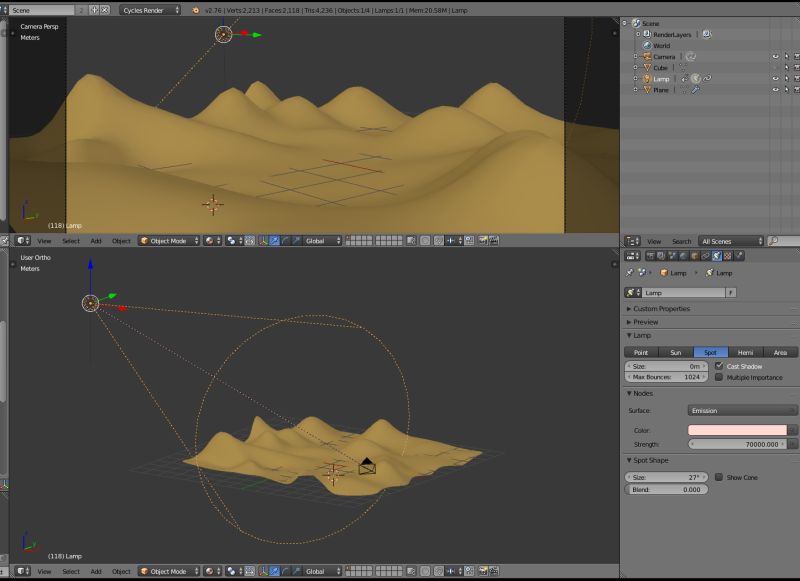Open lamp emission Color swatch
This screenshot has width=800, height=581.
(x=737, y=430)
